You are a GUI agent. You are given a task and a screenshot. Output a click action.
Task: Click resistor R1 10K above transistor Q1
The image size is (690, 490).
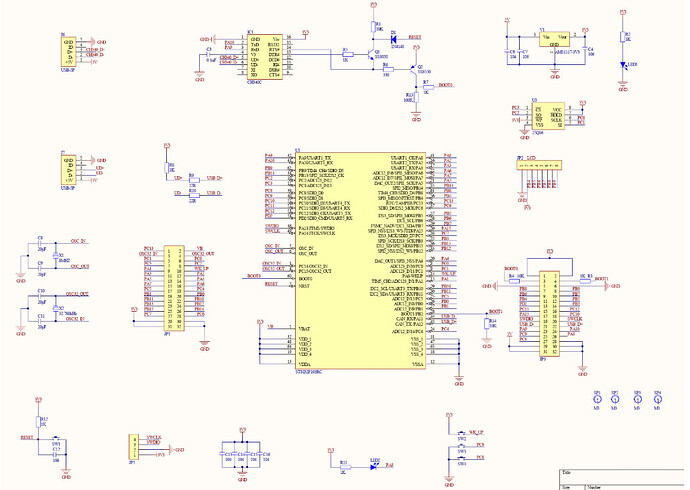point(374,26)
